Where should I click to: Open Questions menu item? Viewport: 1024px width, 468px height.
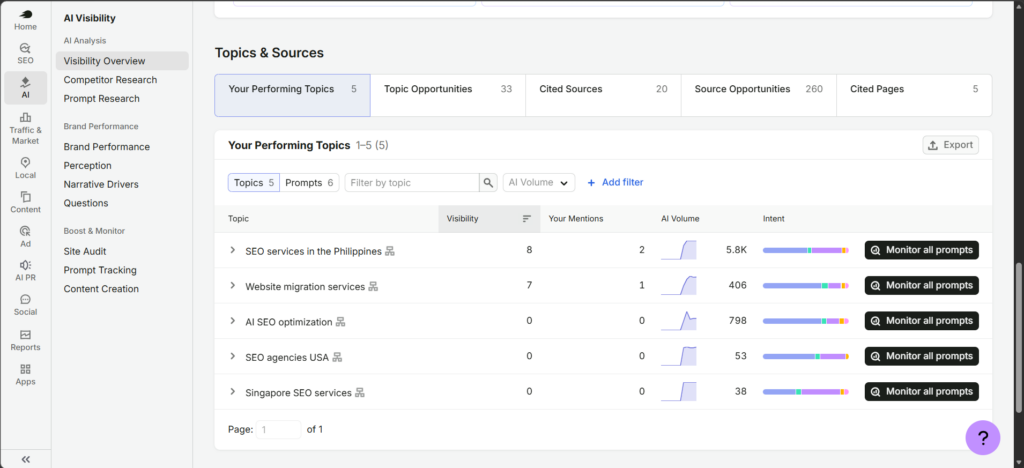86,203
